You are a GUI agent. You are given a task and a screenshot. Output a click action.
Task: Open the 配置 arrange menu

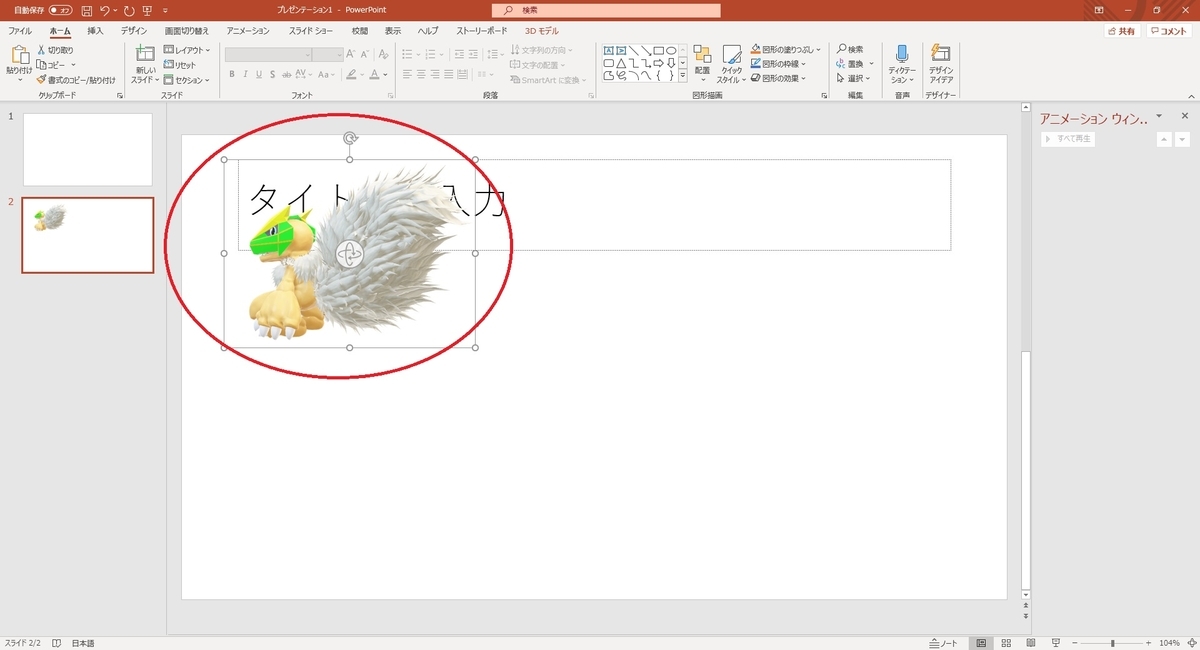coord(702,63)
